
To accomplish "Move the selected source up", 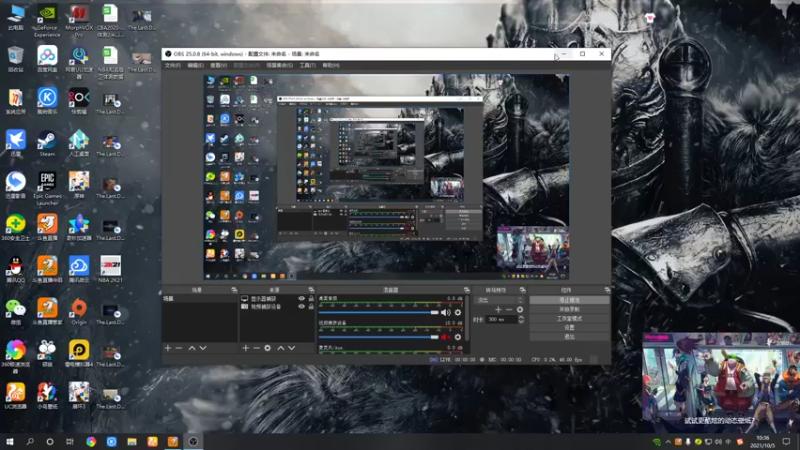I will [281, 348].
